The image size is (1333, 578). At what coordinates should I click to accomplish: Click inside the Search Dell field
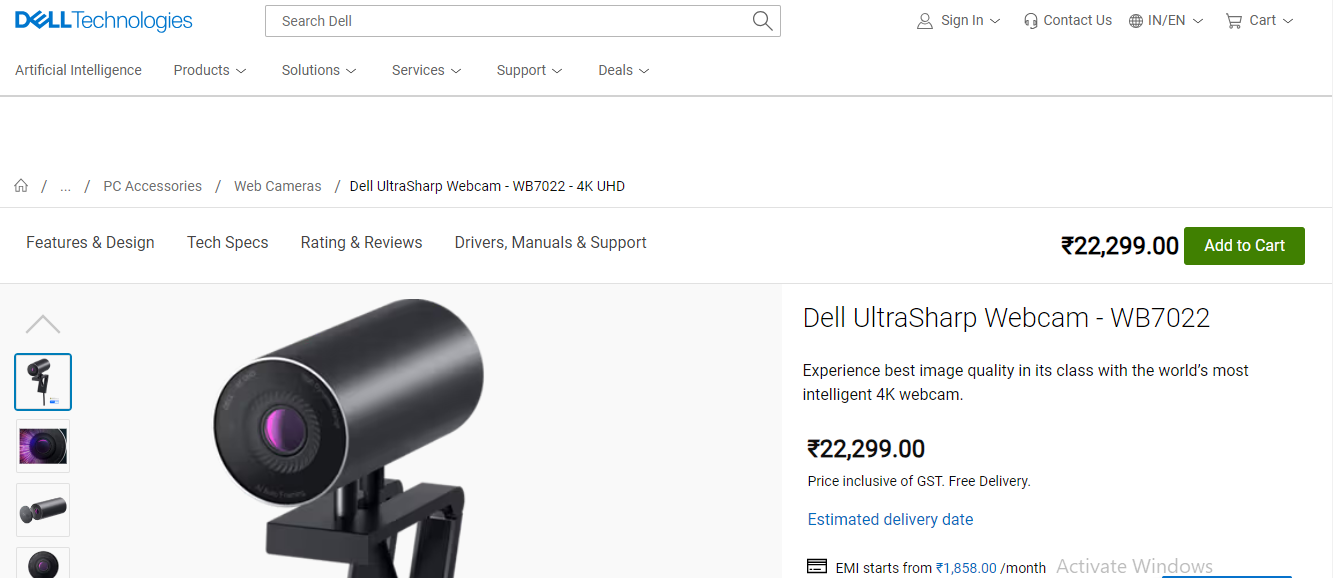pos(510,21)
